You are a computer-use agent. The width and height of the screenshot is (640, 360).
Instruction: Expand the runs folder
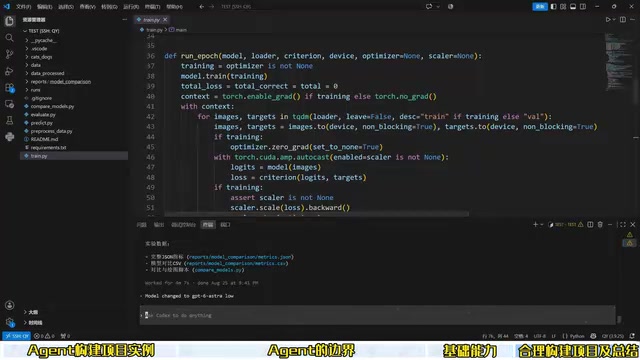[x=35, y=90]
